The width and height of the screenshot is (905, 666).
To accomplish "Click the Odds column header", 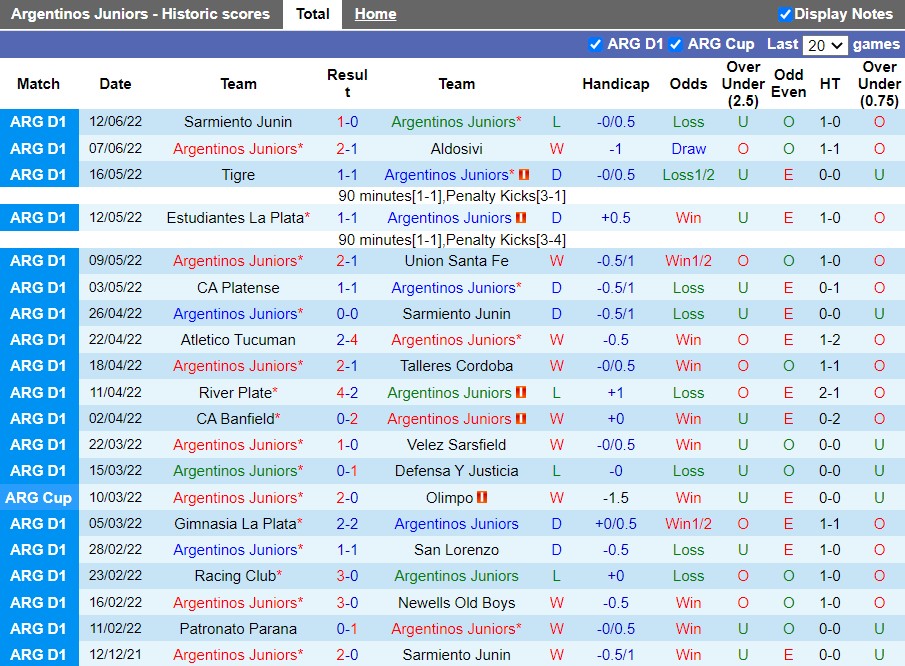I will 688,84.
